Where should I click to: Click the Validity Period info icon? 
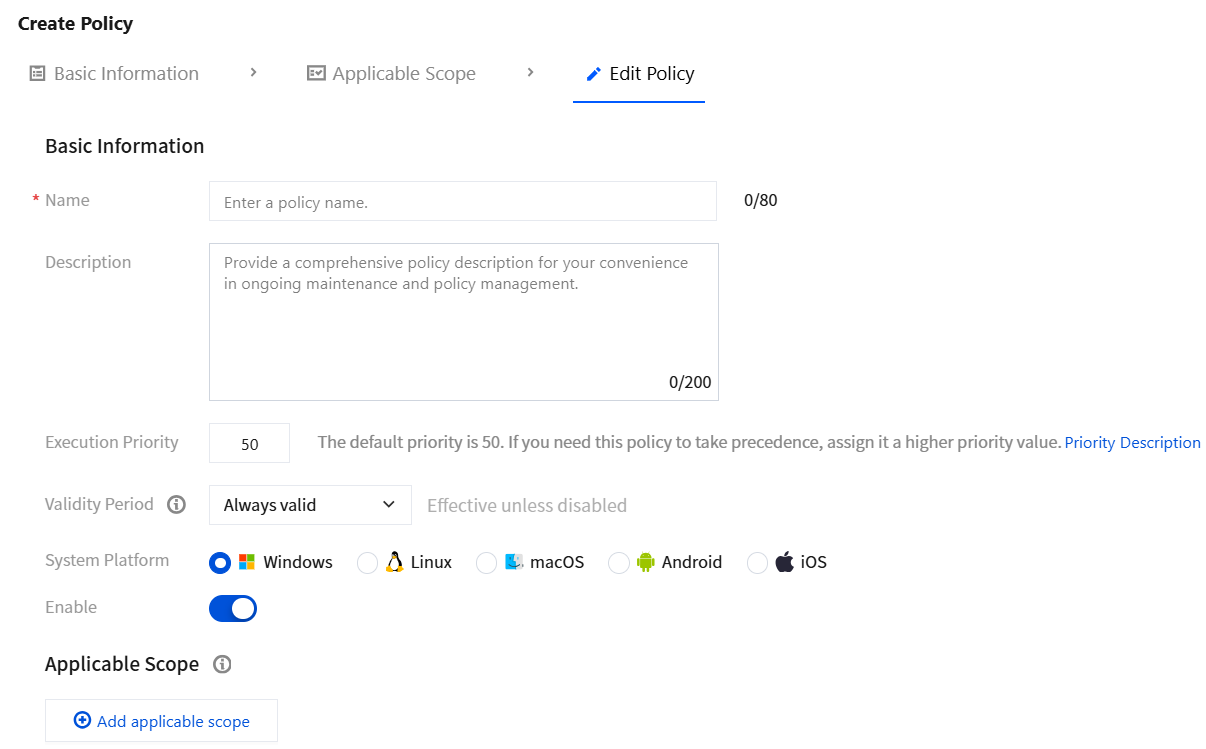click(x=177, y=505)
